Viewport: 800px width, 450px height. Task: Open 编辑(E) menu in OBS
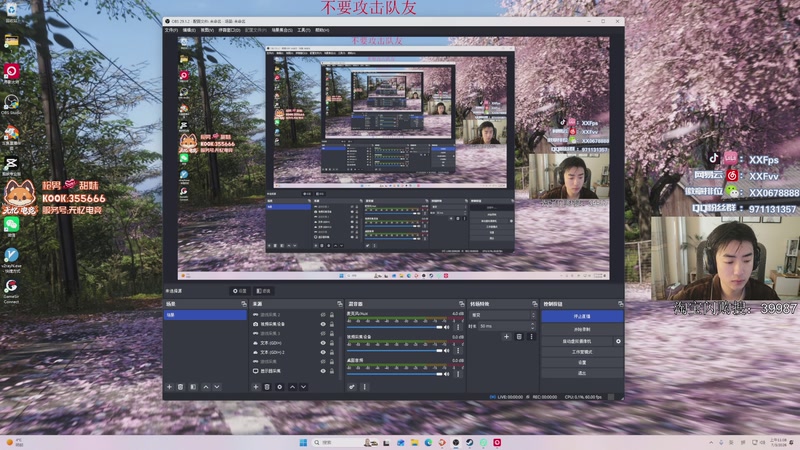pos(189,30)
